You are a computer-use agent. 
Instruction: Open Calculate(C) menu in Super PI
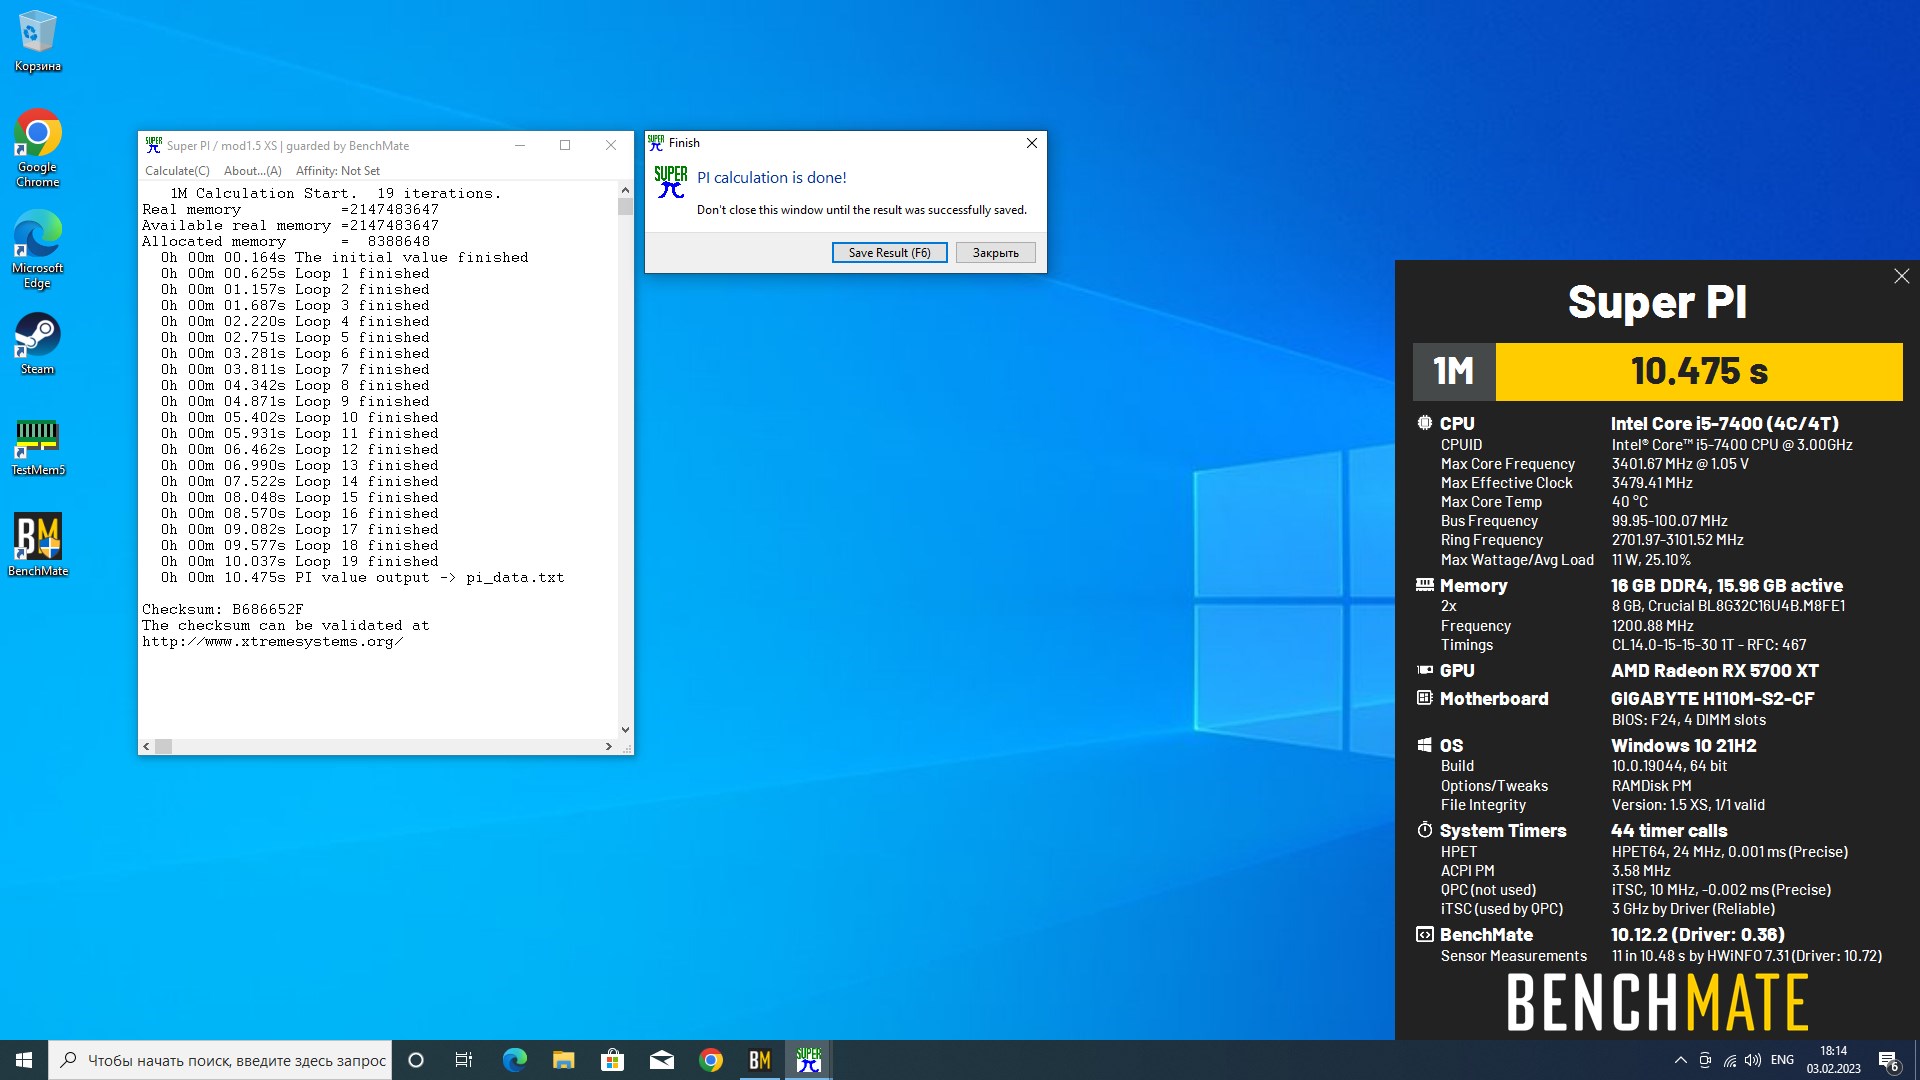[177, 171]
